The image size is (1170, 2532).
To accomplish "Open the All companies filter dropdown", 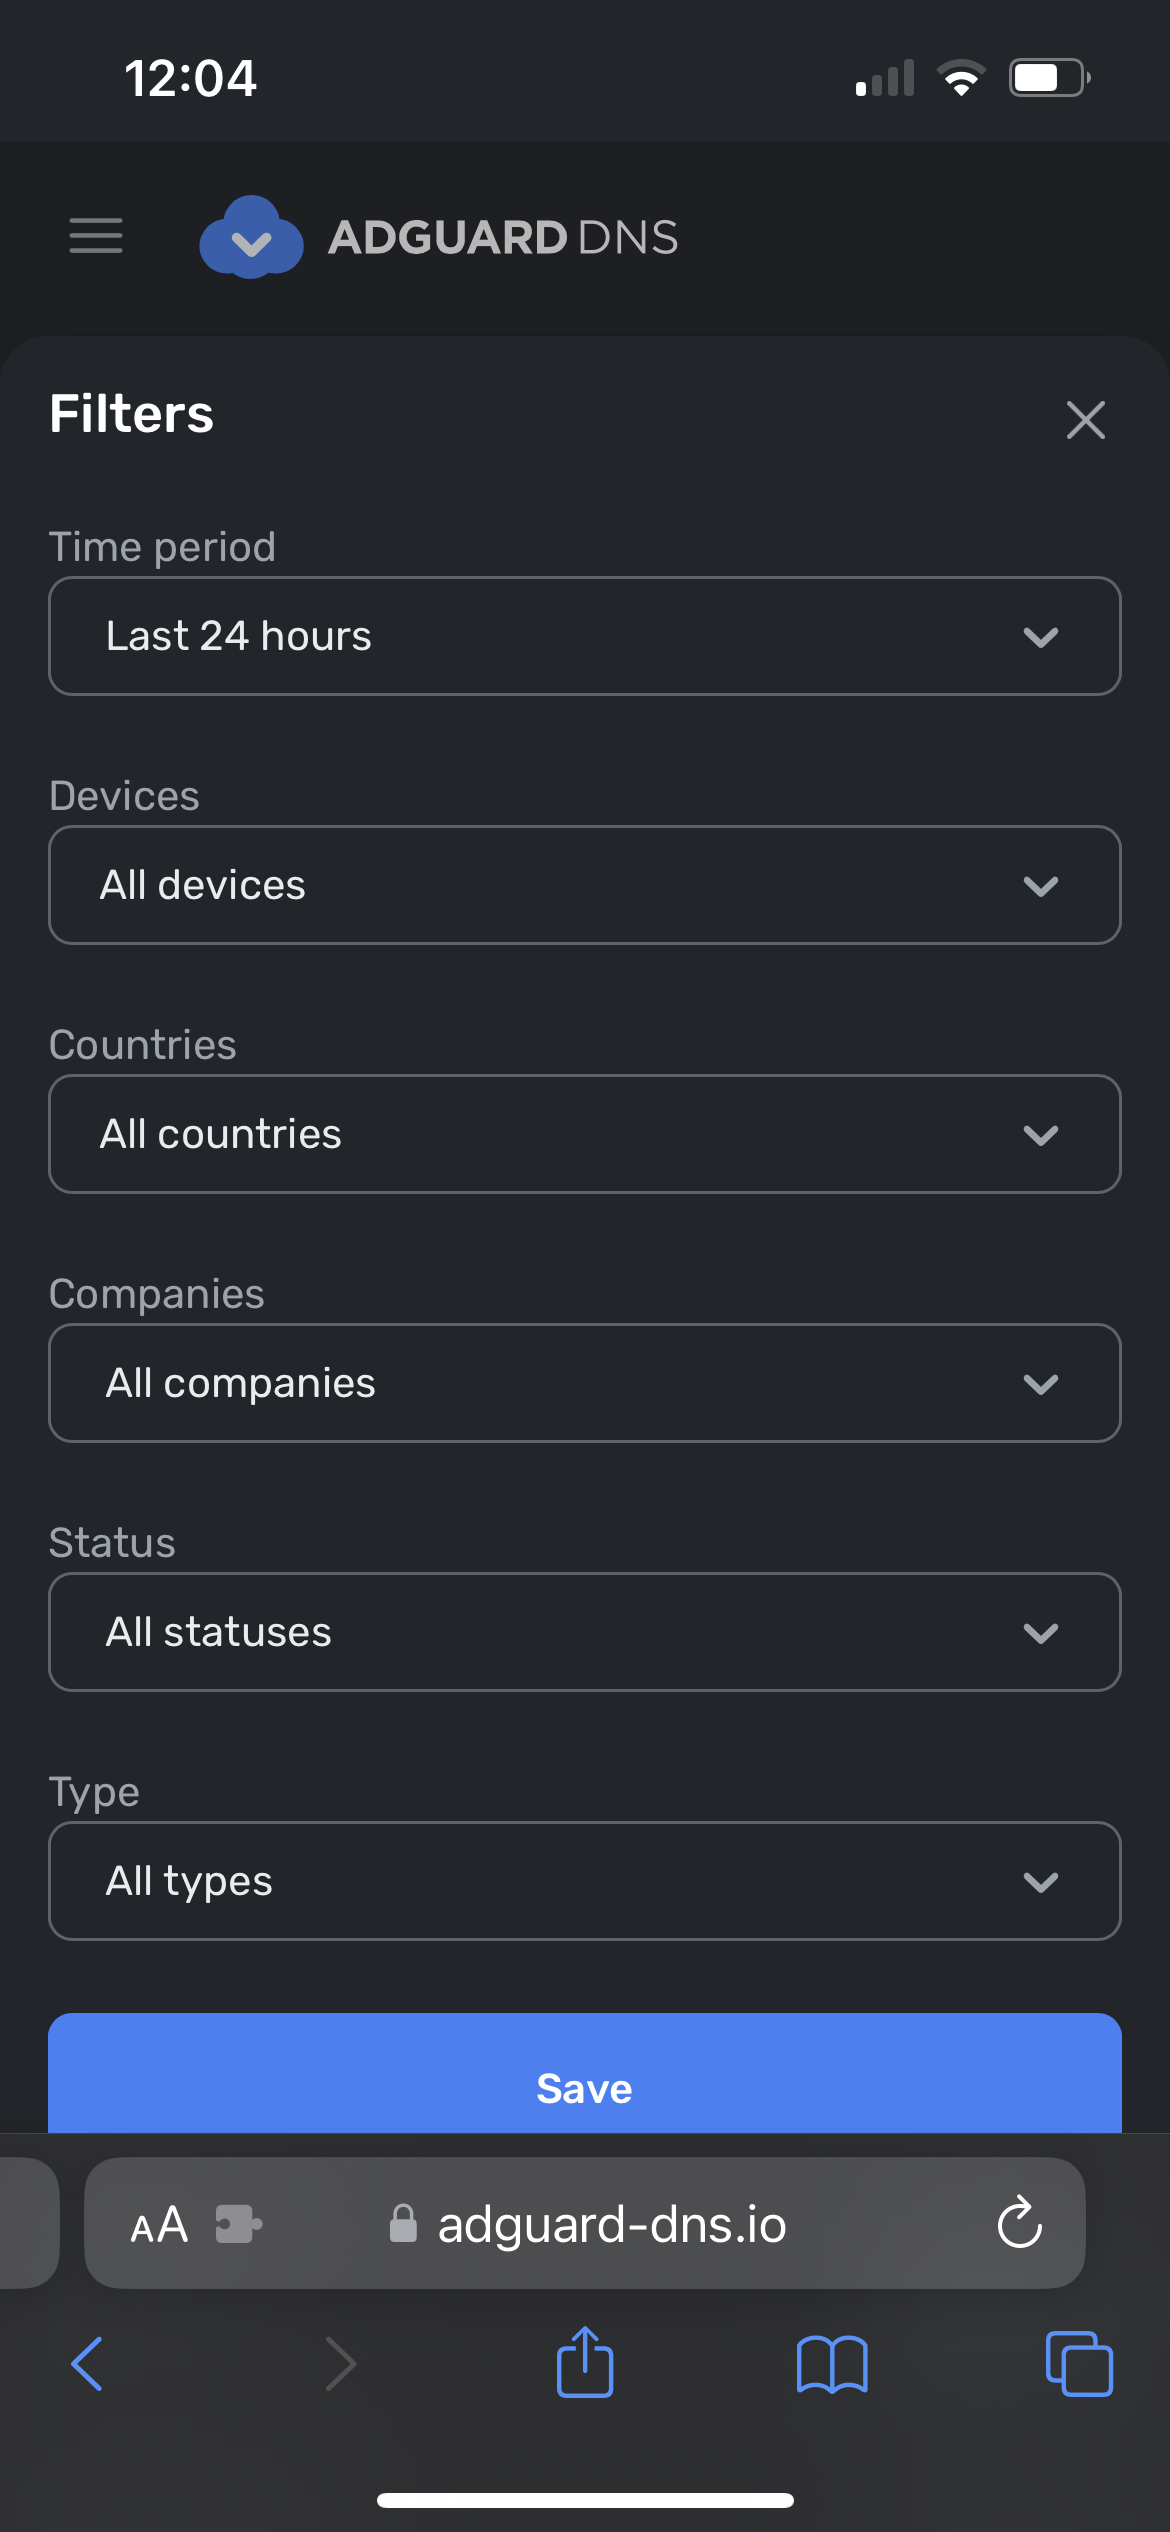I will [x=584, y=1383].
